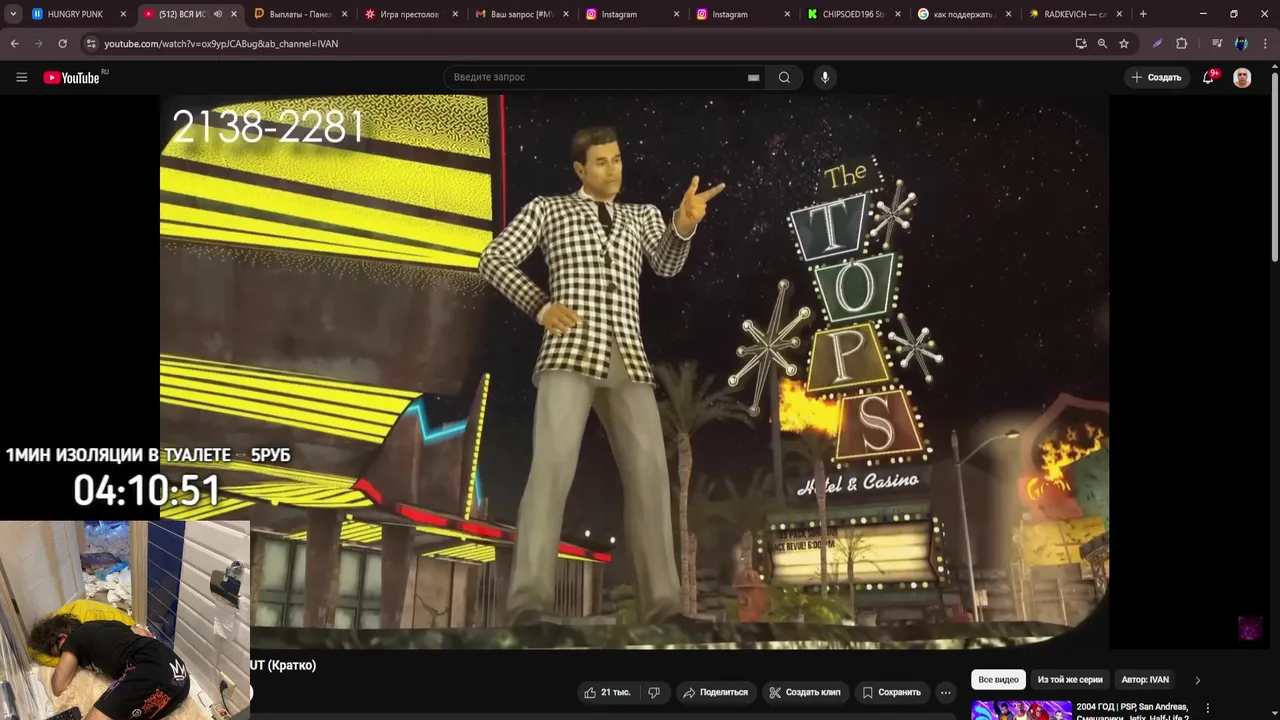This screenshot has width=1280, height=720.
Task: Start voice search with microphone icon
Action: point(824,77)
